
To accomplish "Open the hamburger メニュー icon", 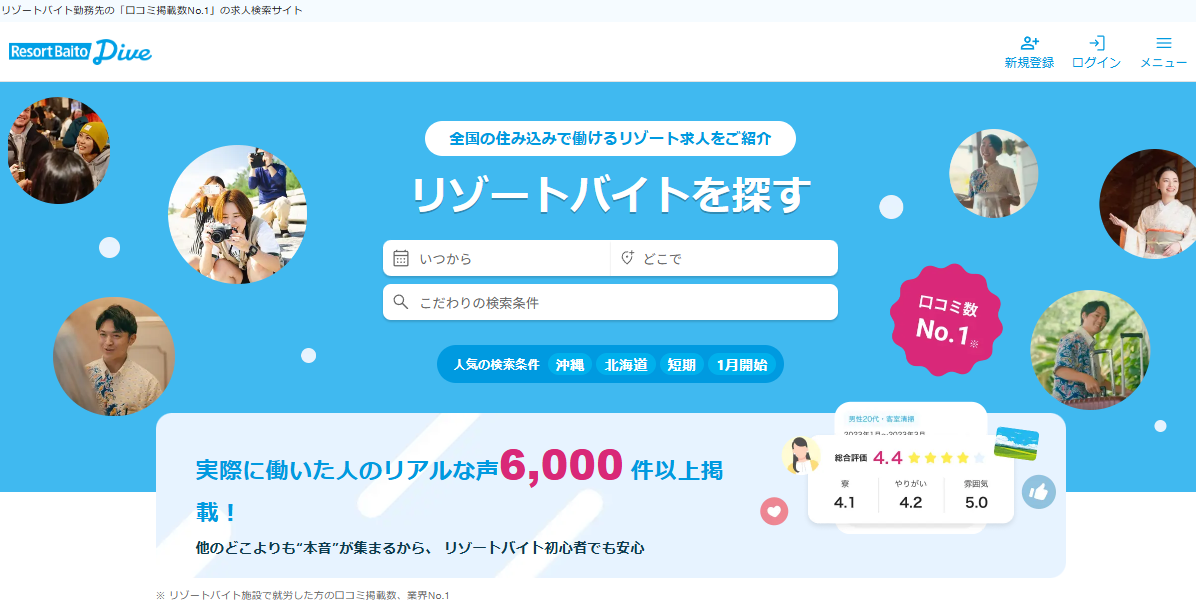I will (x=1163, y=43).
